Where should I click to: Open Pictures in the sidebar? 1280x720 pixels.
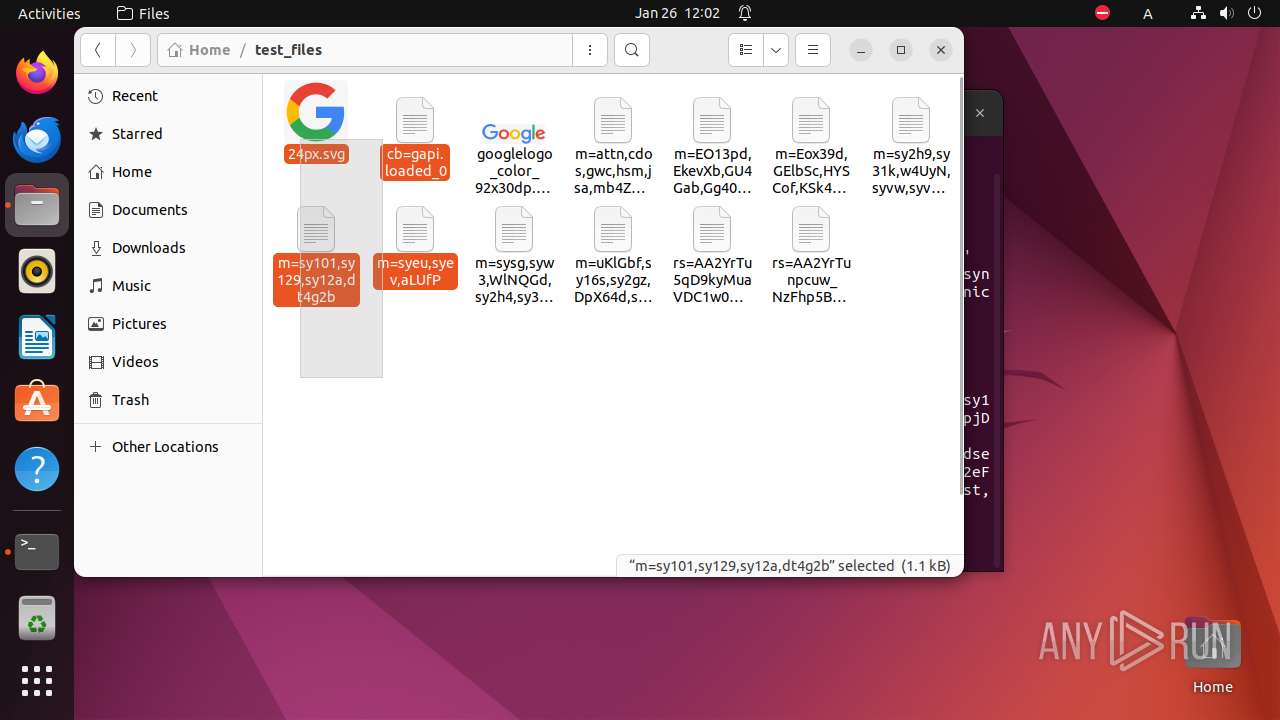tap(168, 324)
